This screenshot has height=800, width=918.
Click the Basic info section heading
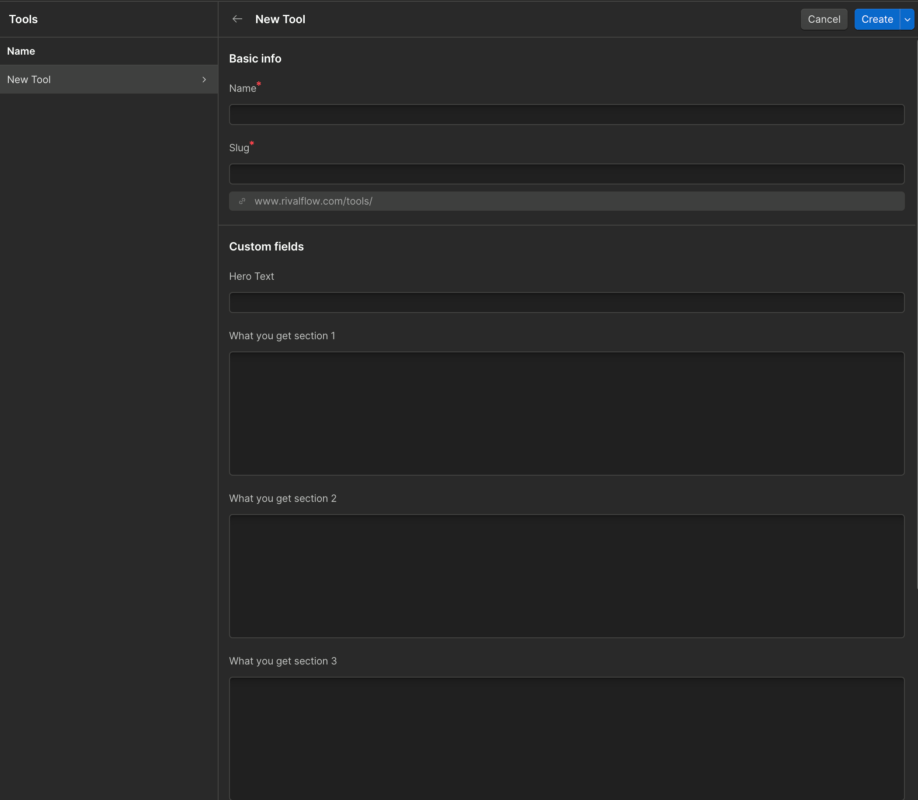255,59
